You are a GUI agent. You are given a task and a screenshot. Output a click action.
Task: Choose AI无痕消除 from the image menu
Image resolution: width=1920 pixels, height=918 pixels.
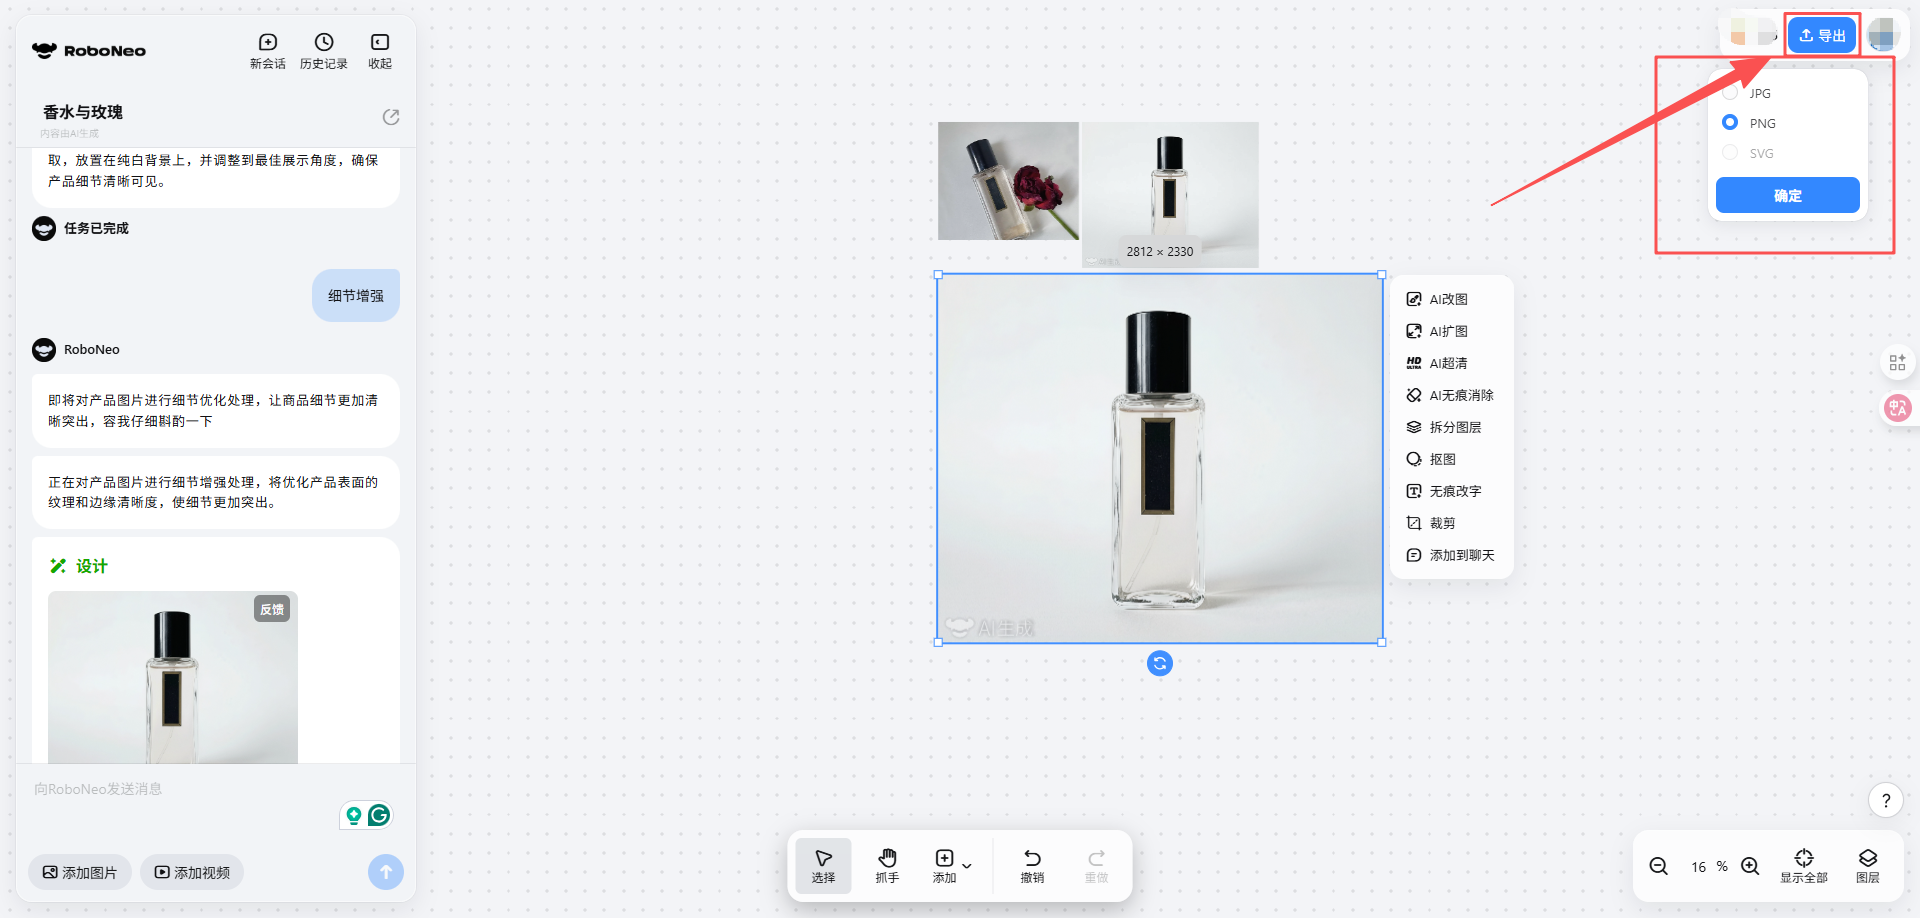point(1451,395)
